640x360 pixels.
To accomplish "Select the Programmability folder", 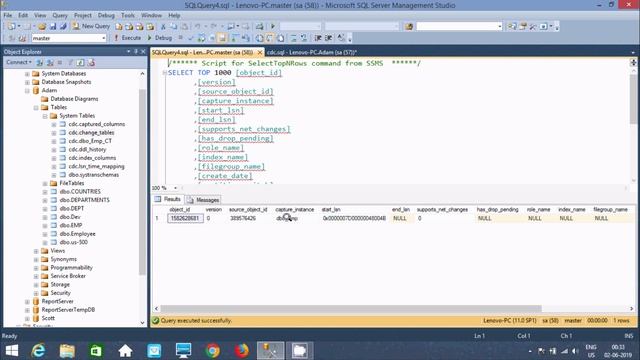I will [71, 268].
